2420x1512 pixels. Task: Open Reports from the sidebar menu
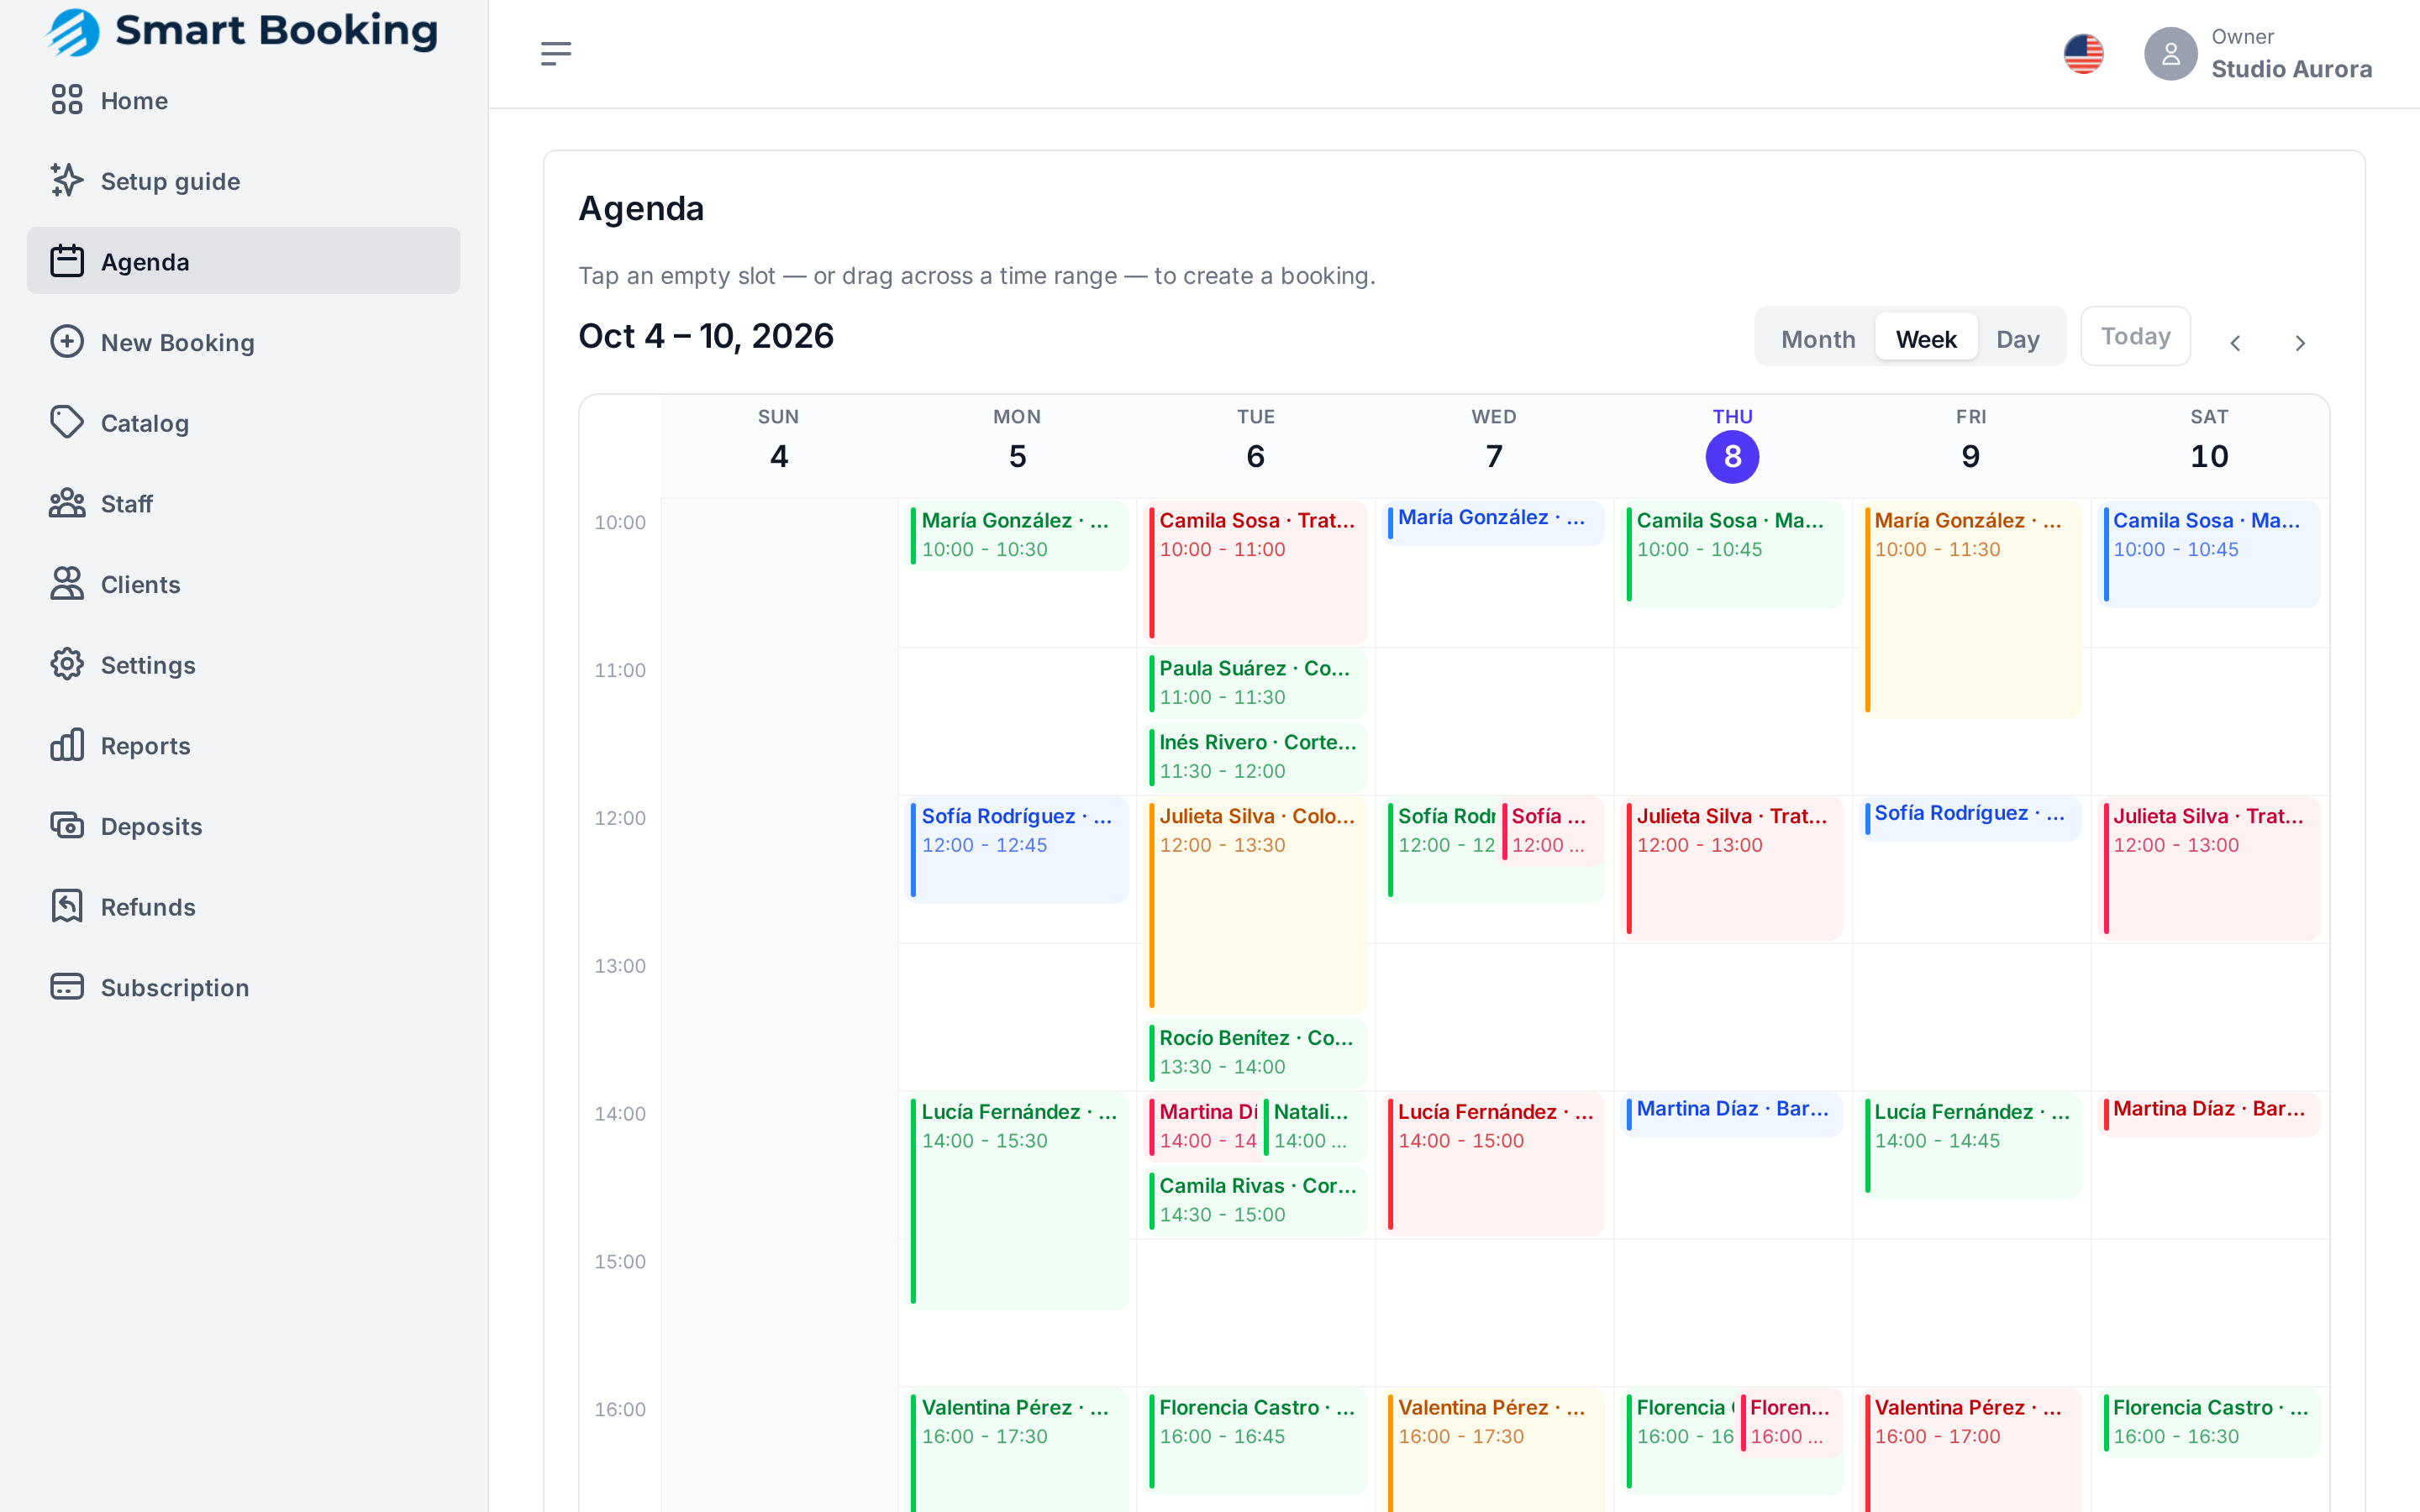(243, 745)
